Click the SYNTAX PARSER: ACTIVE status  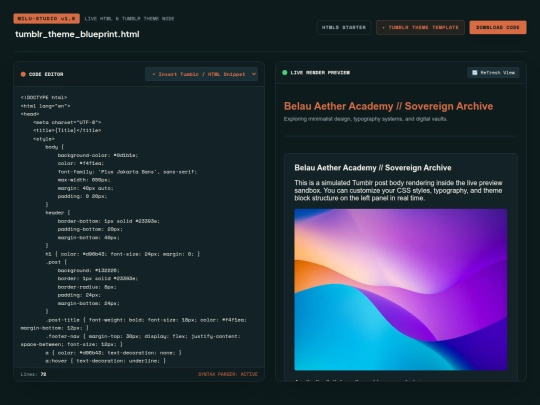(x=228, y=374)
